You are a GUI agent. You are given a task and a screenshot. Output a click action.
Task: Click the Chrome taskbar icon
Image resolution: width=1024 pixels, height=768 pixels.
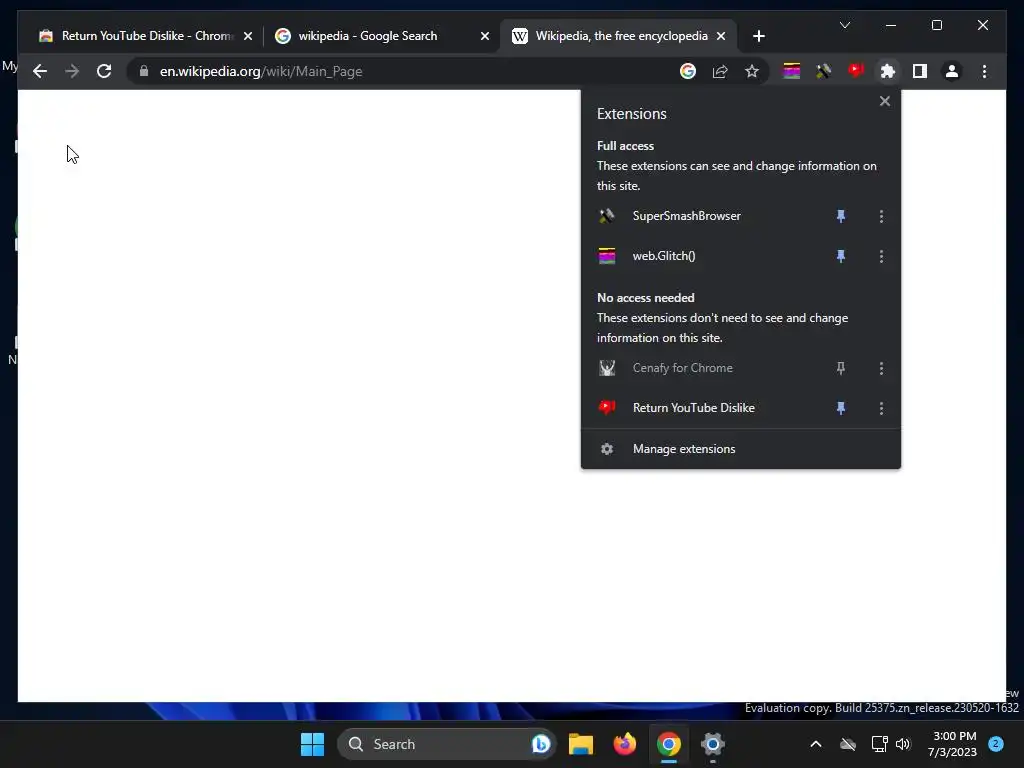coord(669,744)
